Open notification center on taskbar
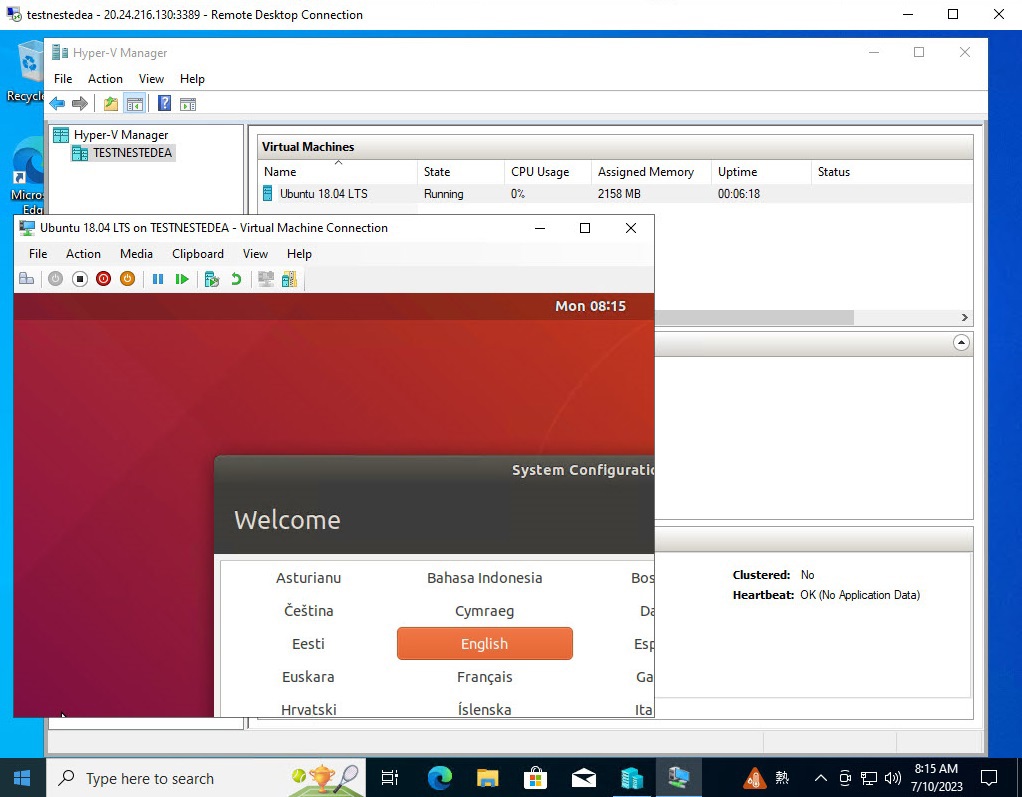 point(989,778)
